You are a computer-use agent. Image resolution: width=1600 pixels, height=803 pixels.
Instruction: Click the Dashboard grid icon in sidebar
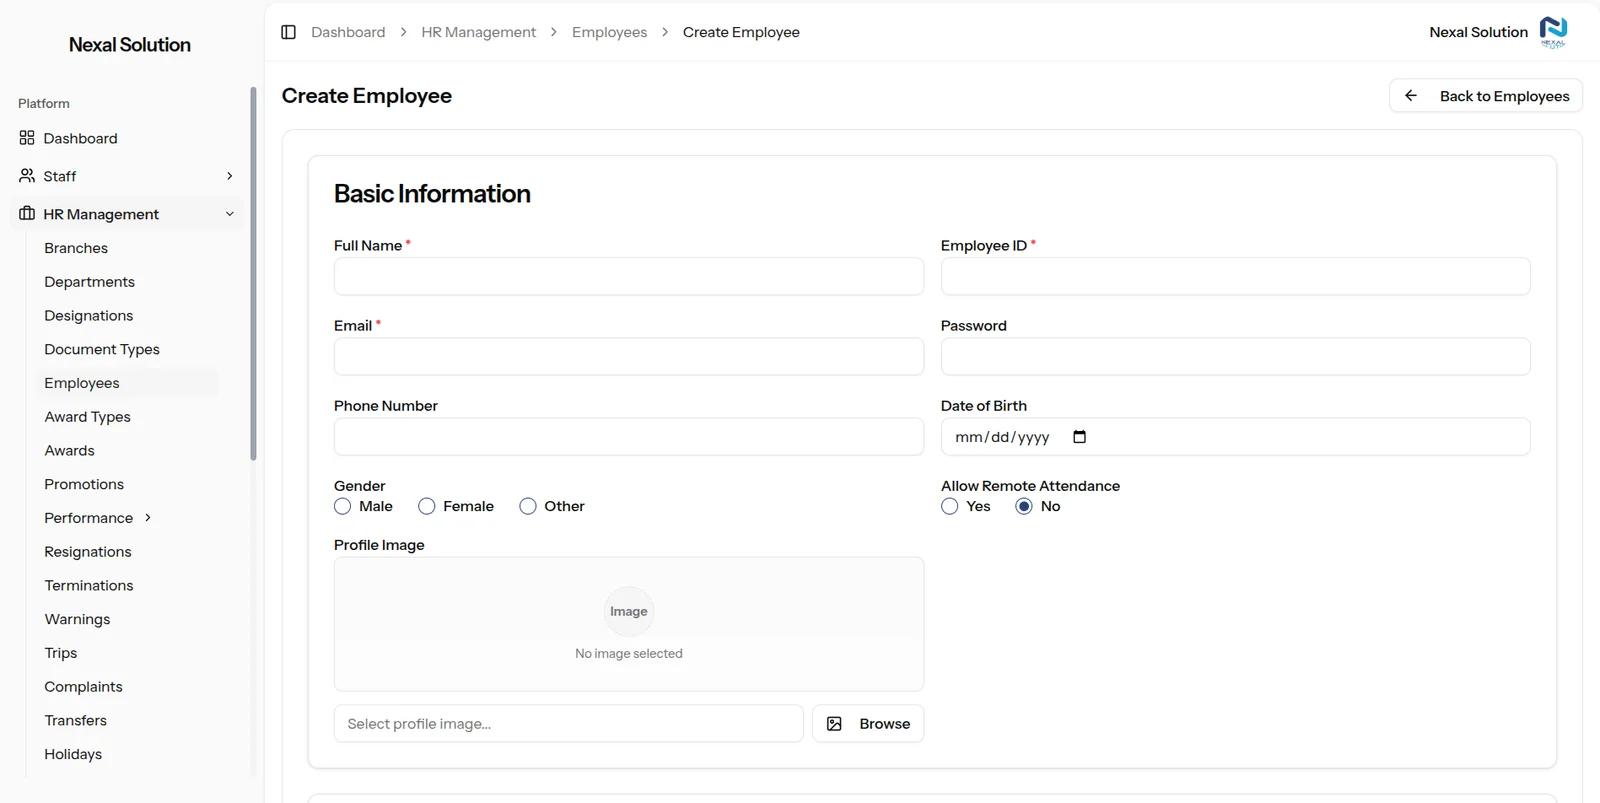(27, 138)
